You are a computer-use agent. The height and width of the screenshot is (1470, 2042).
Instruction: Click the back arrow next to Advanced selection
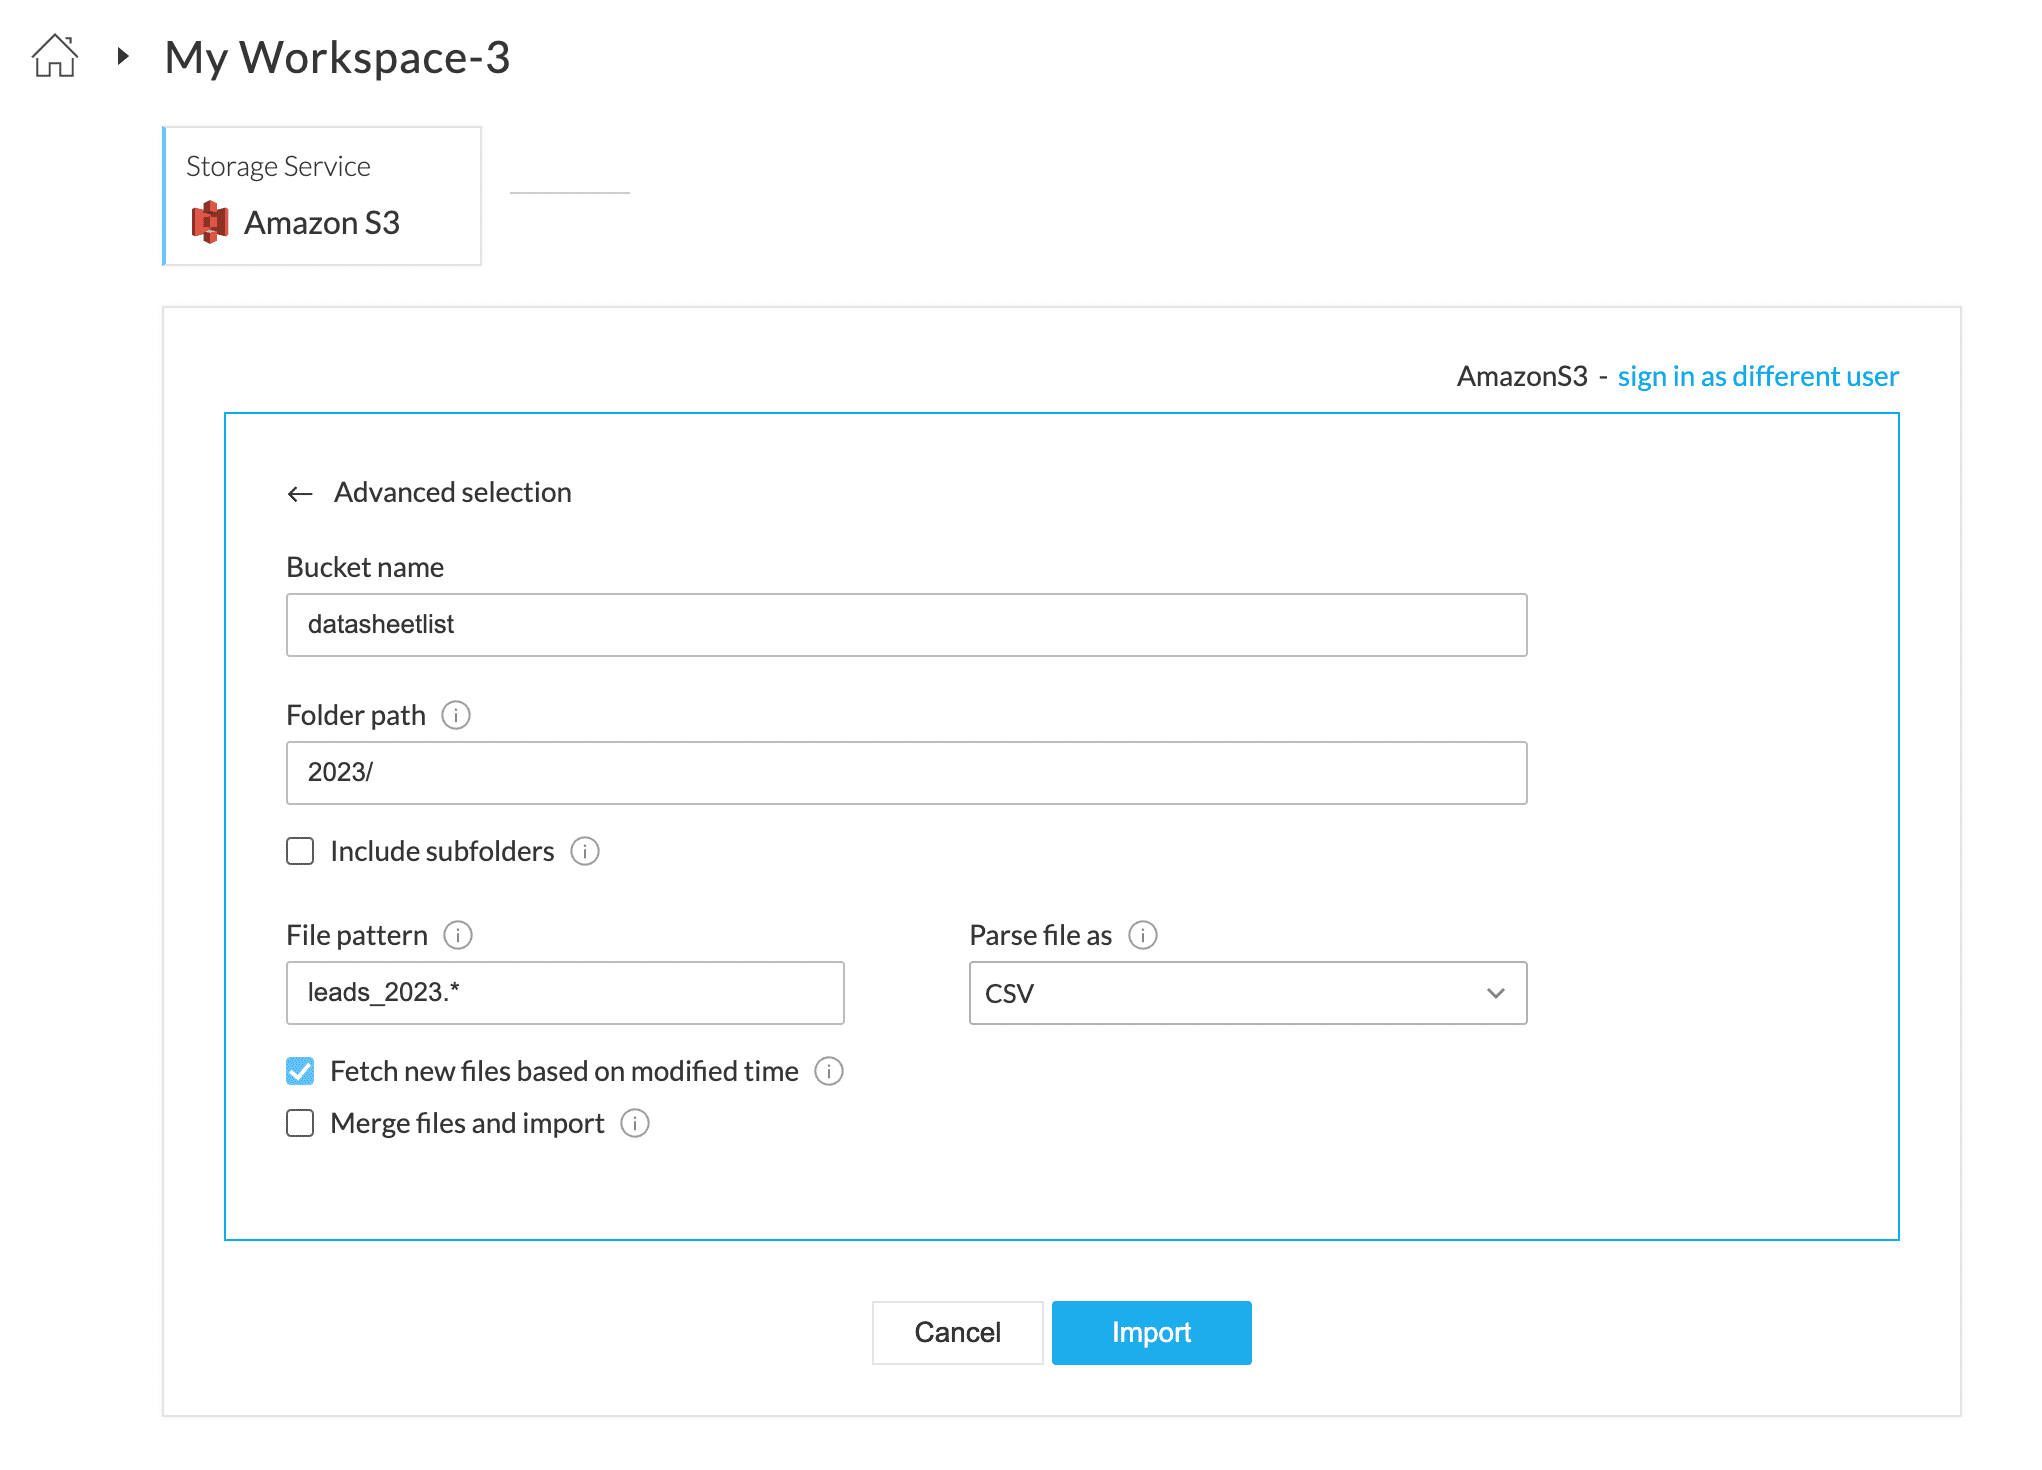300,494
